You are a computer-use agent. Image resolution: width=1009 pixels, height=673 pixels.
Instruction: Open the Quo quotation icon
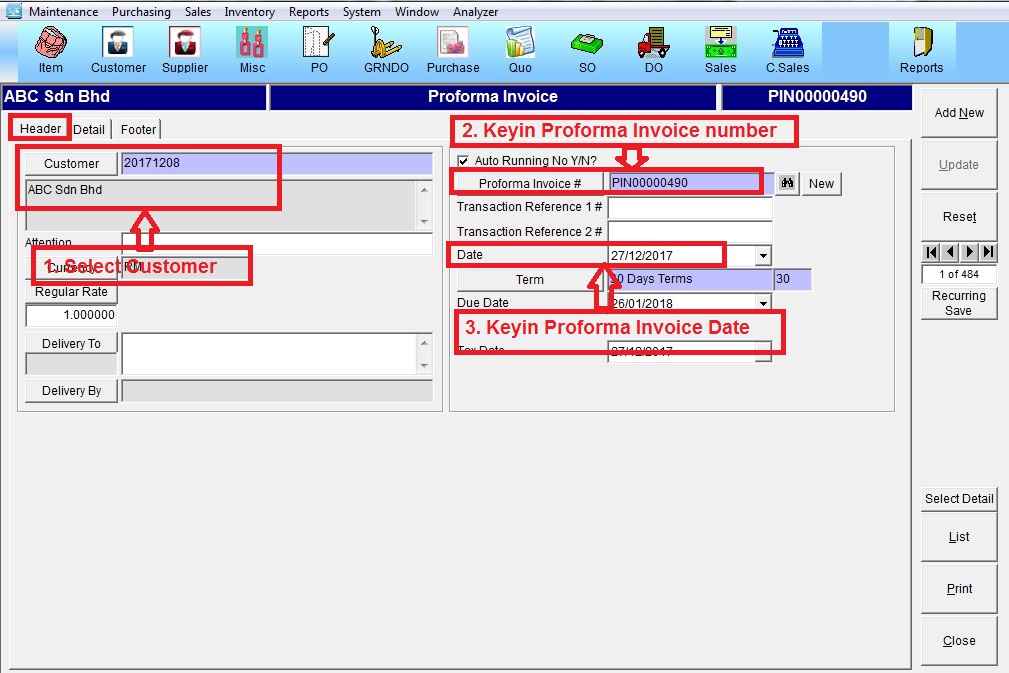(520, 48)
